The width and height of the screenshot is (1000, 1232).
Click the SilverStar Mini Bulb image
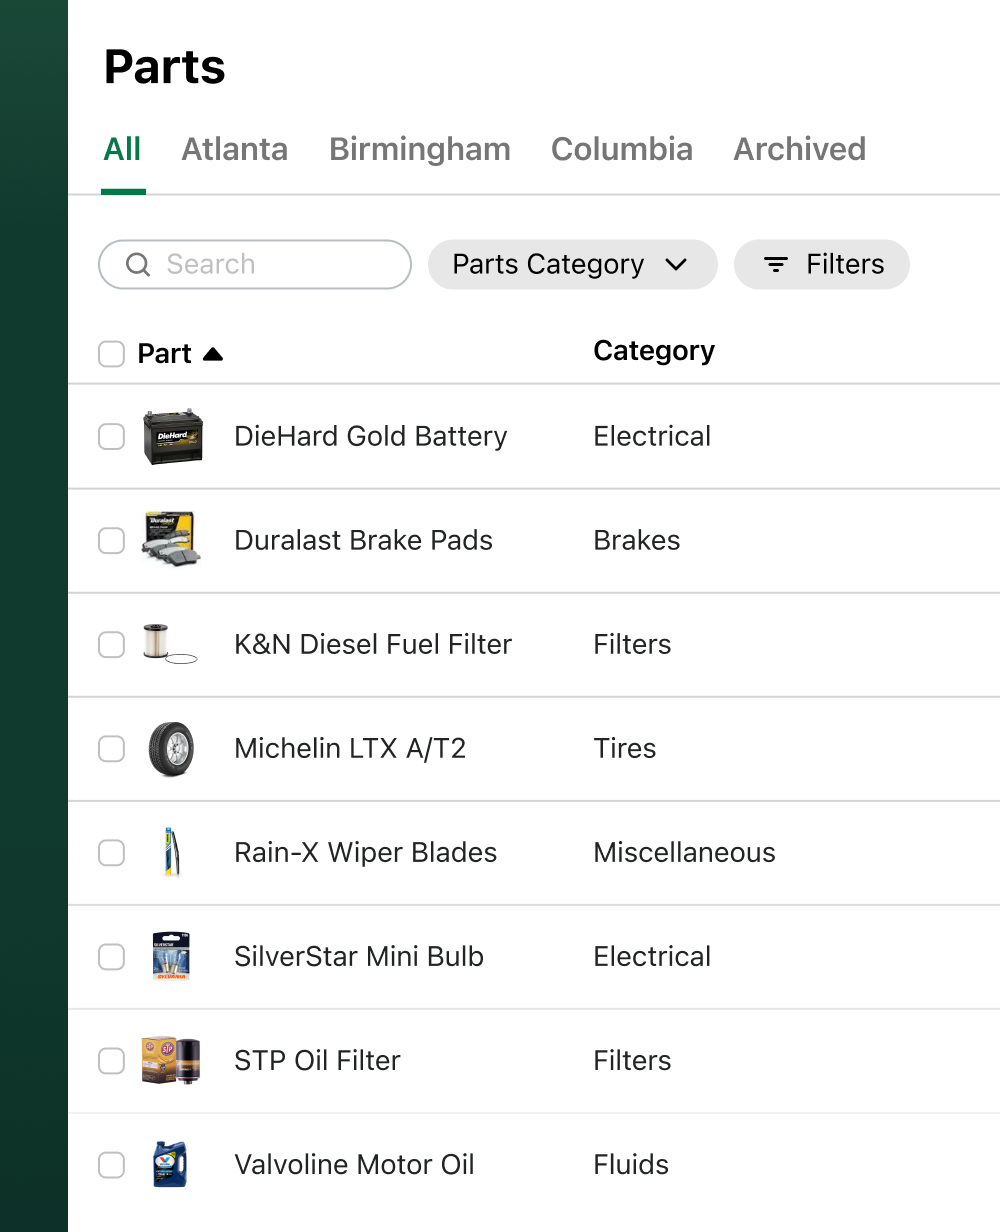point(170,956)
